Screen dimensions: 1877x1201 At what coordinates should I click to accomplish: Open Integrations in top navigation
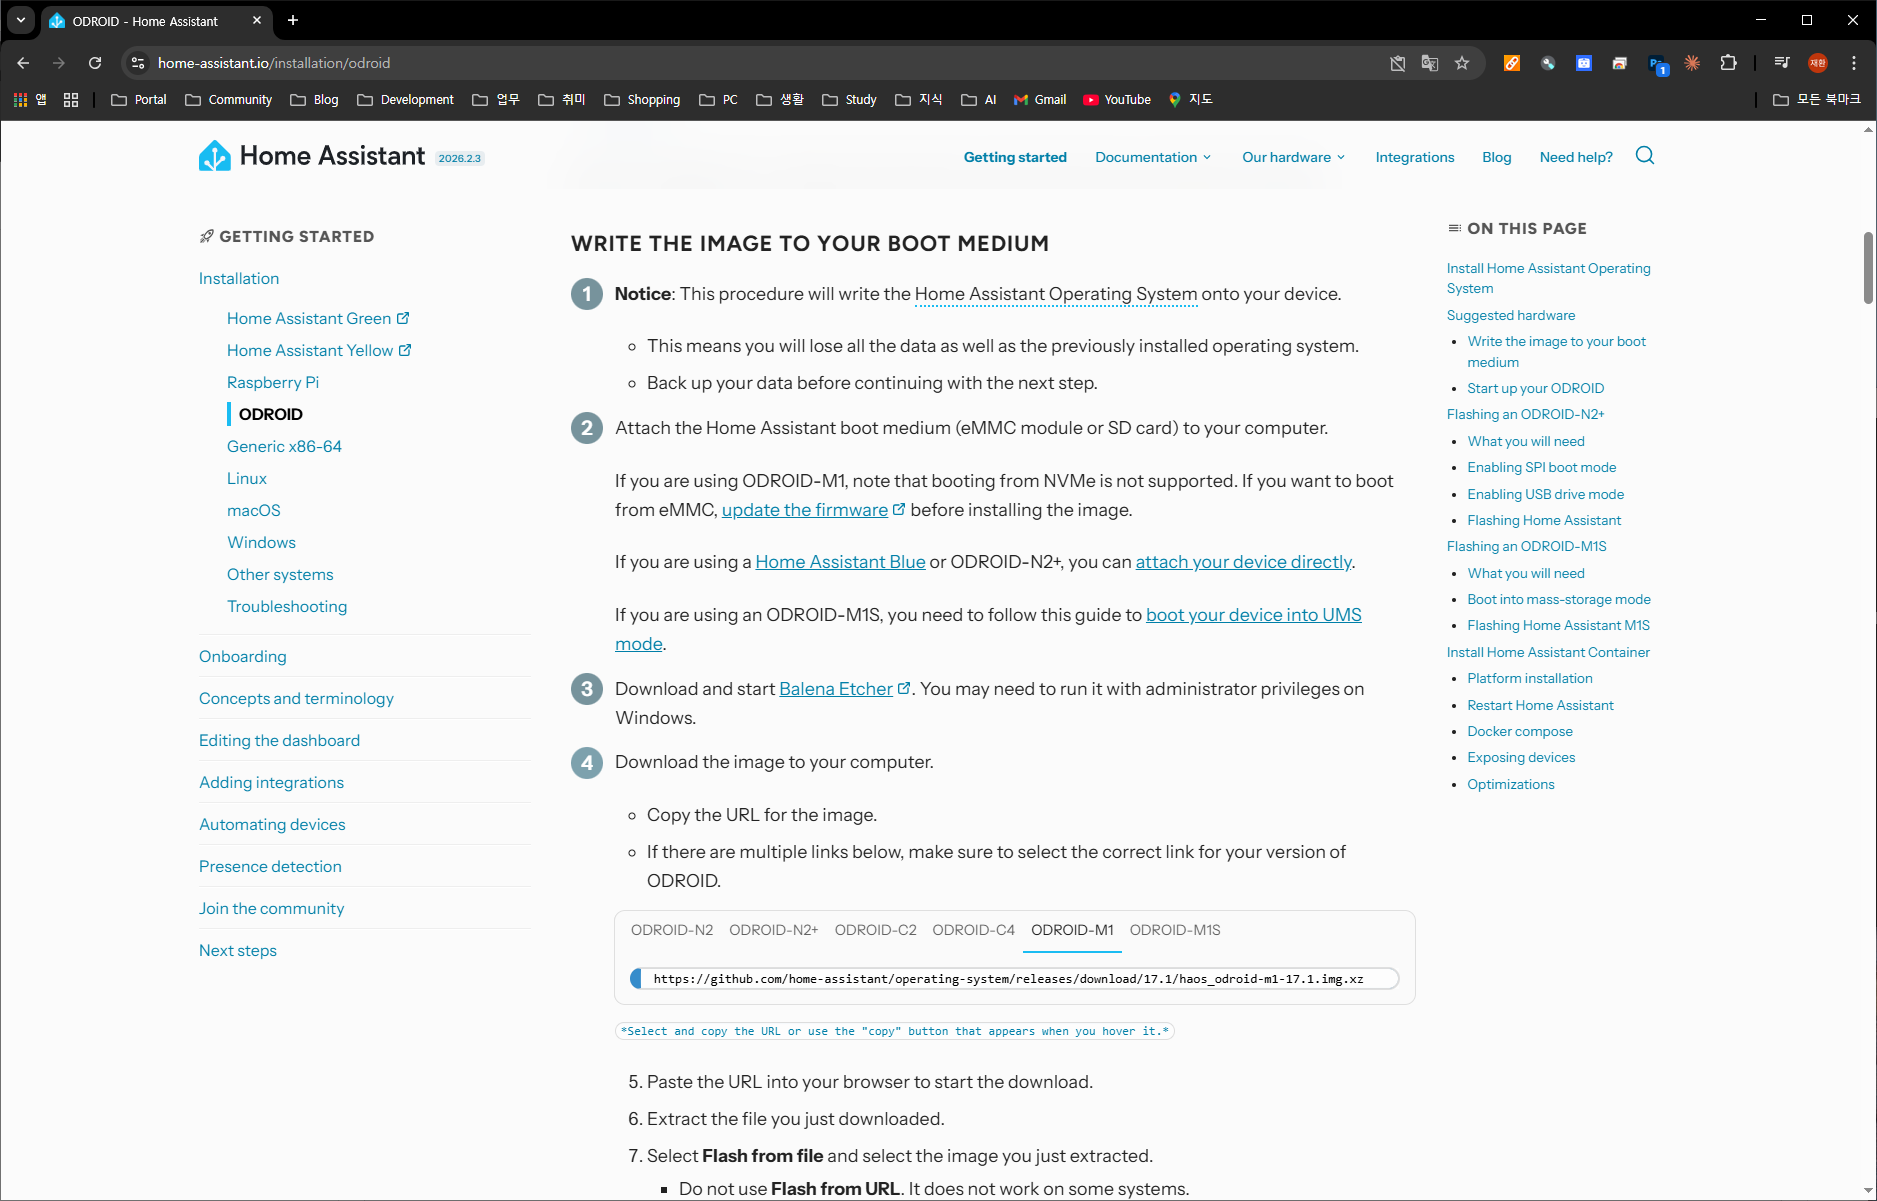coord(1415,157)
